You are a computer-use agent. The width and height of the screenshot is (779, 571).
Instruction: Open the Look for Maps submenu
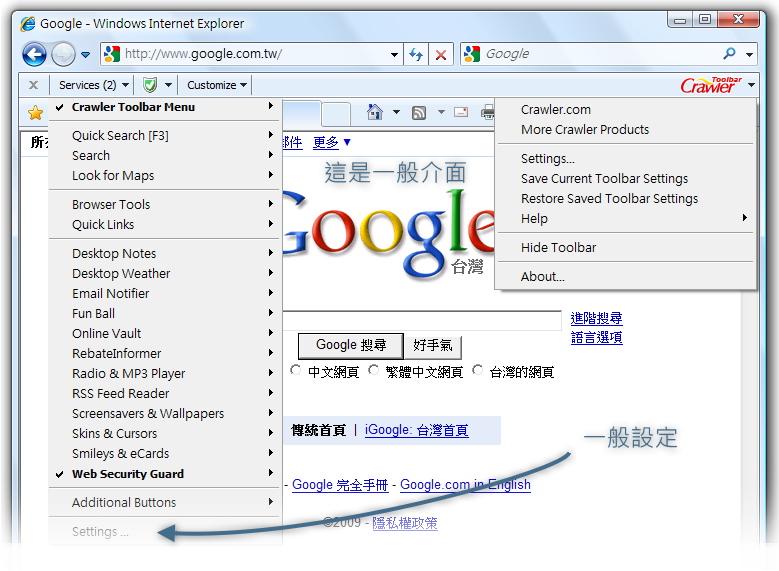click(165, 175)
